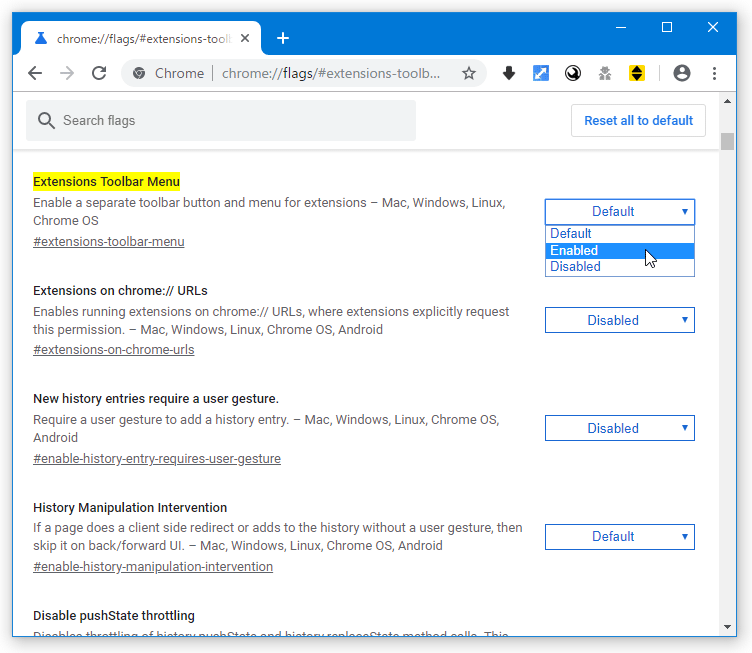Open the user profile avatar menu
Screen dimensions: 752x653
(x=682, y=73)
